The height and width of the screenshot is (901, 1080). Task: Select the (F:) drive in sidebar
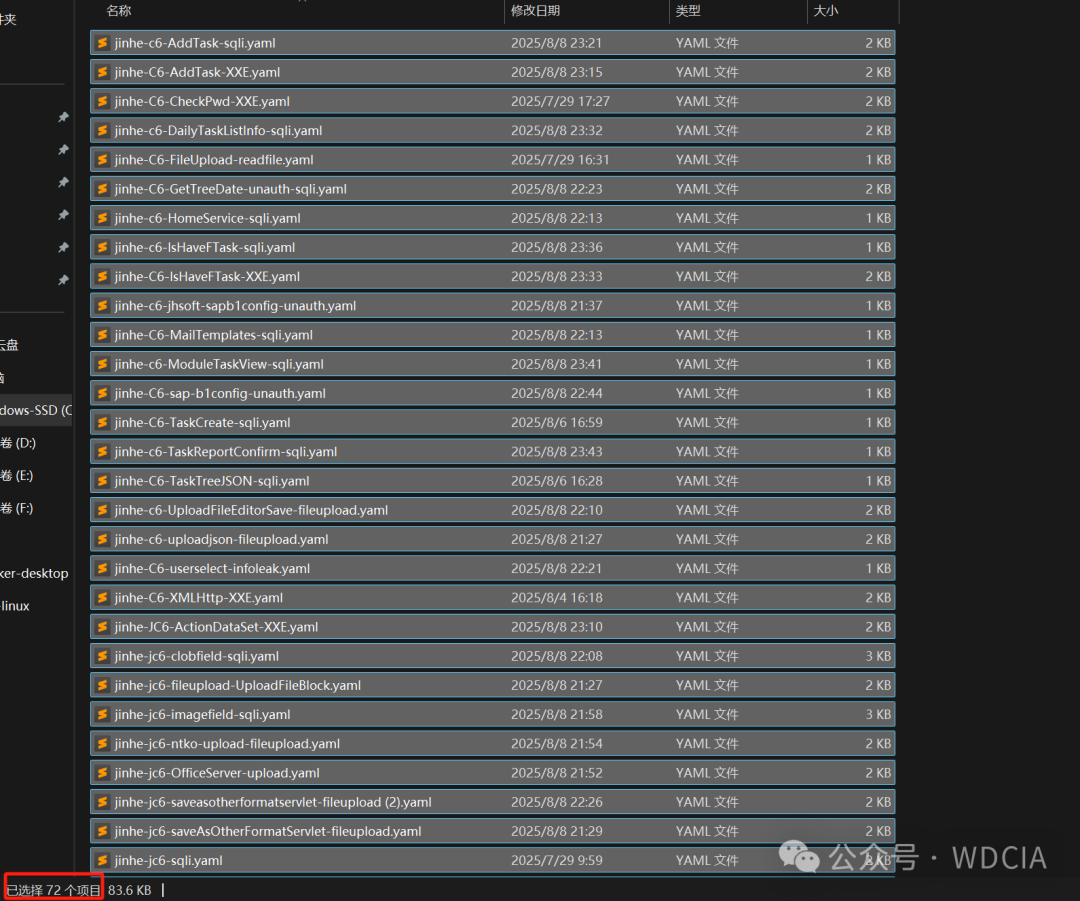point(17,508)
